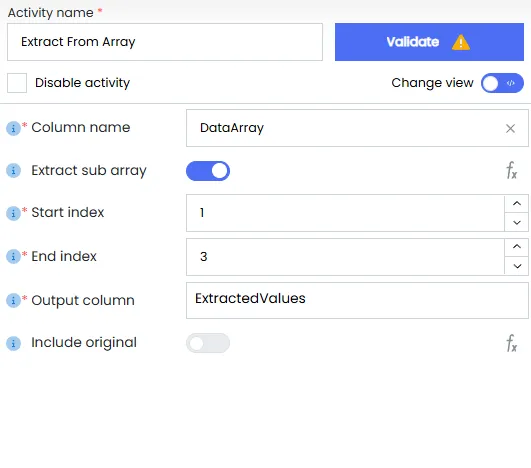Open fx expression for Include original

tap(511, 343)
